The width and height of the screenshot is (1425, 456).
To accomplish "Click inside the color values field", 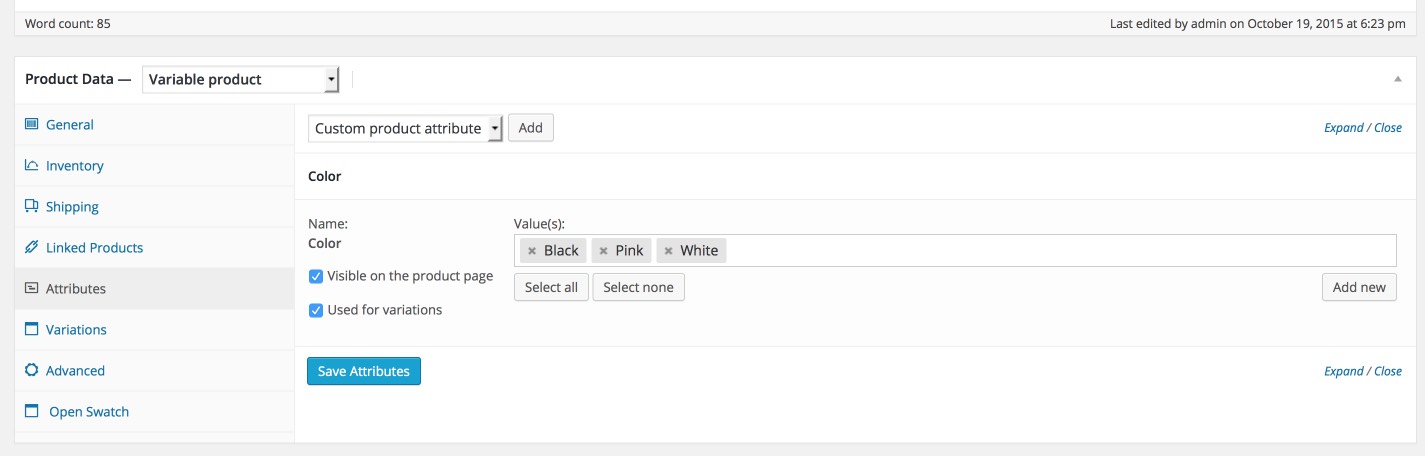I will [1060, 251].
